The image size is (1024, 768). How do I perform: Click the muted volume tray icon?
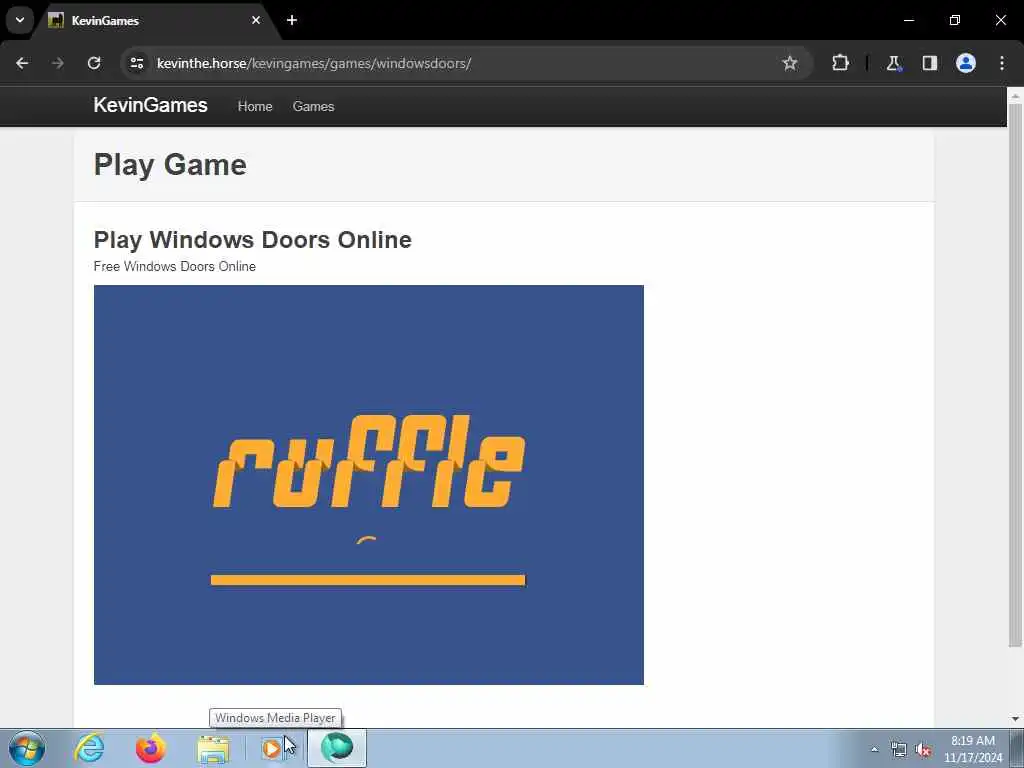923,749
